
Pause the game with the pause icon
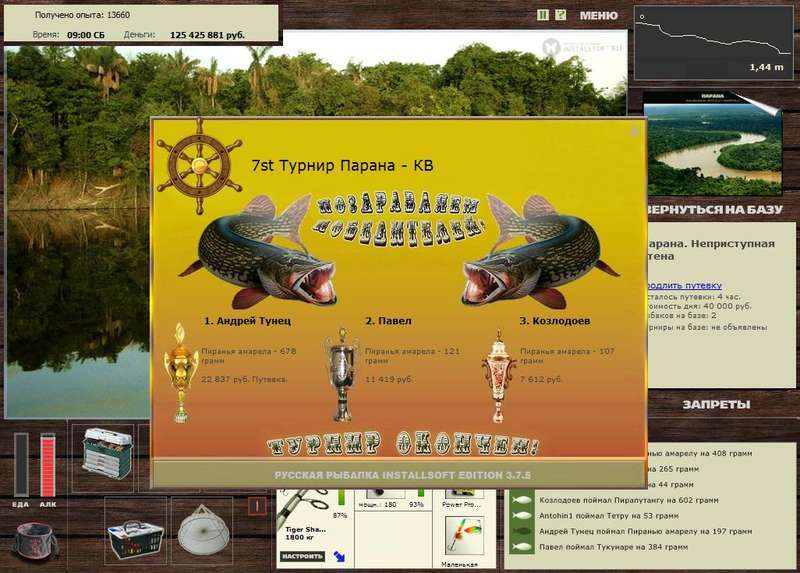coord(543,15)
